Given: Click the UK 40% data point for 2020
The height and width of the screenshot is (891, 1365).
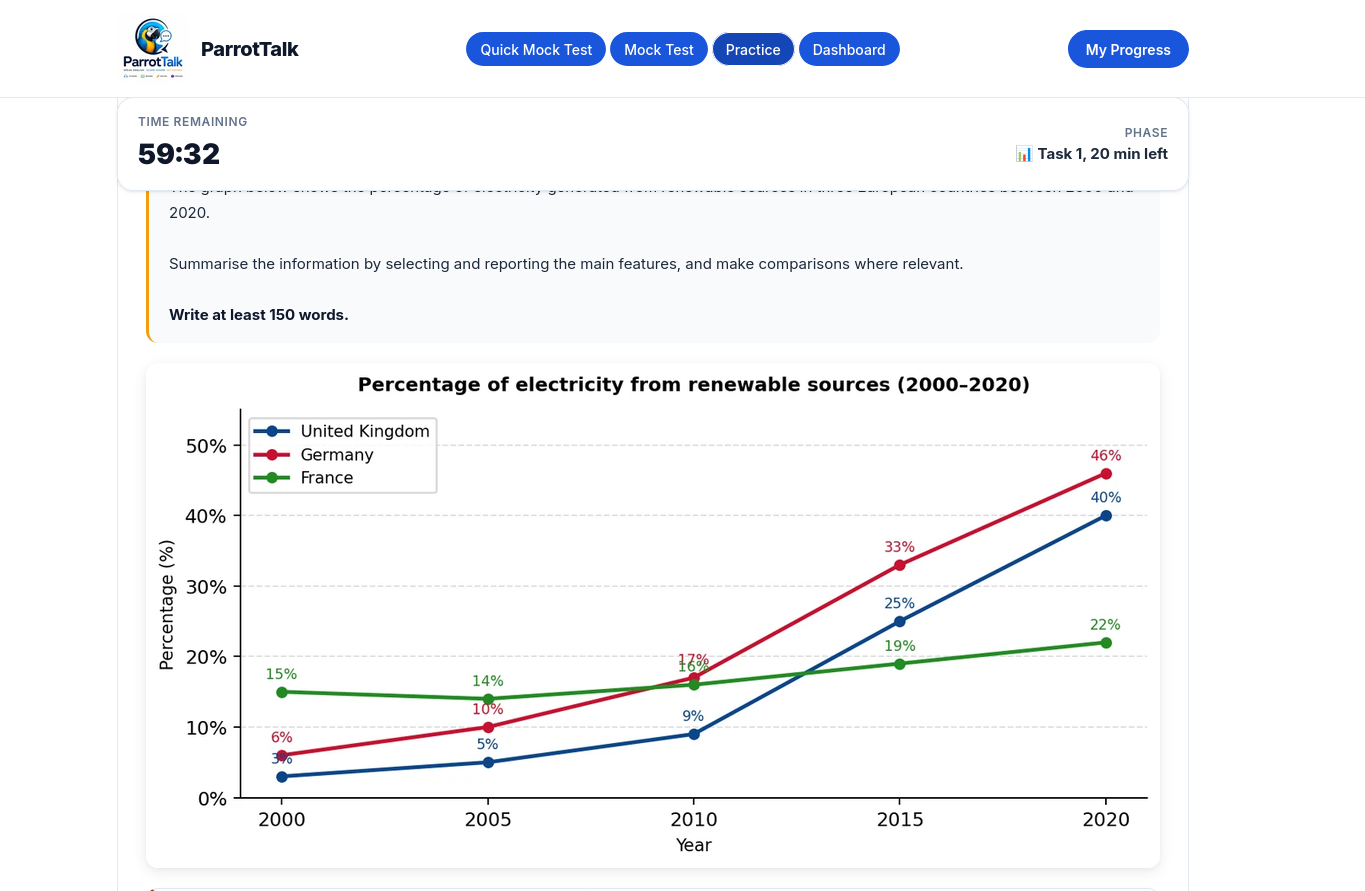Looking at the screenshot, I should (1106, 516).
